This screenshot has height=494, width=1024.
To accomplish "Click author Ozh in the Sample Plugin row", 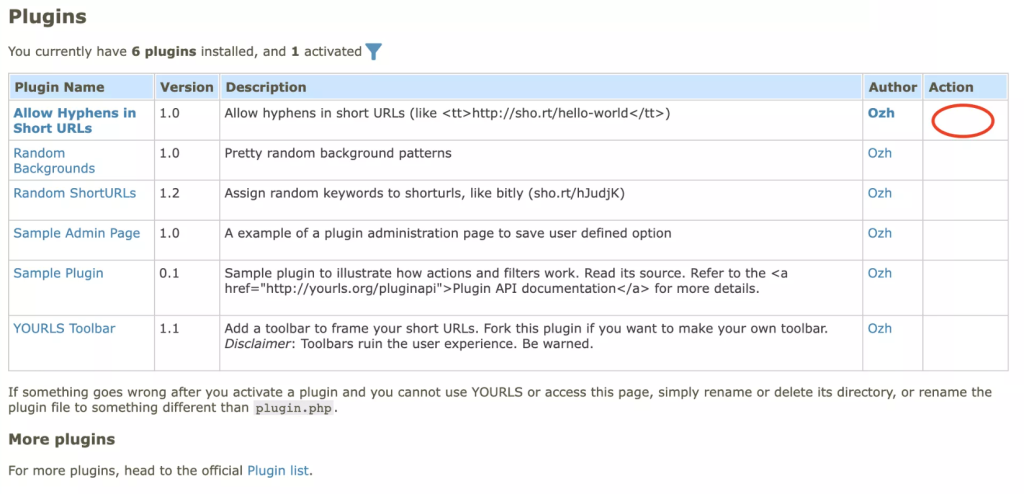I will click(880, 273).
